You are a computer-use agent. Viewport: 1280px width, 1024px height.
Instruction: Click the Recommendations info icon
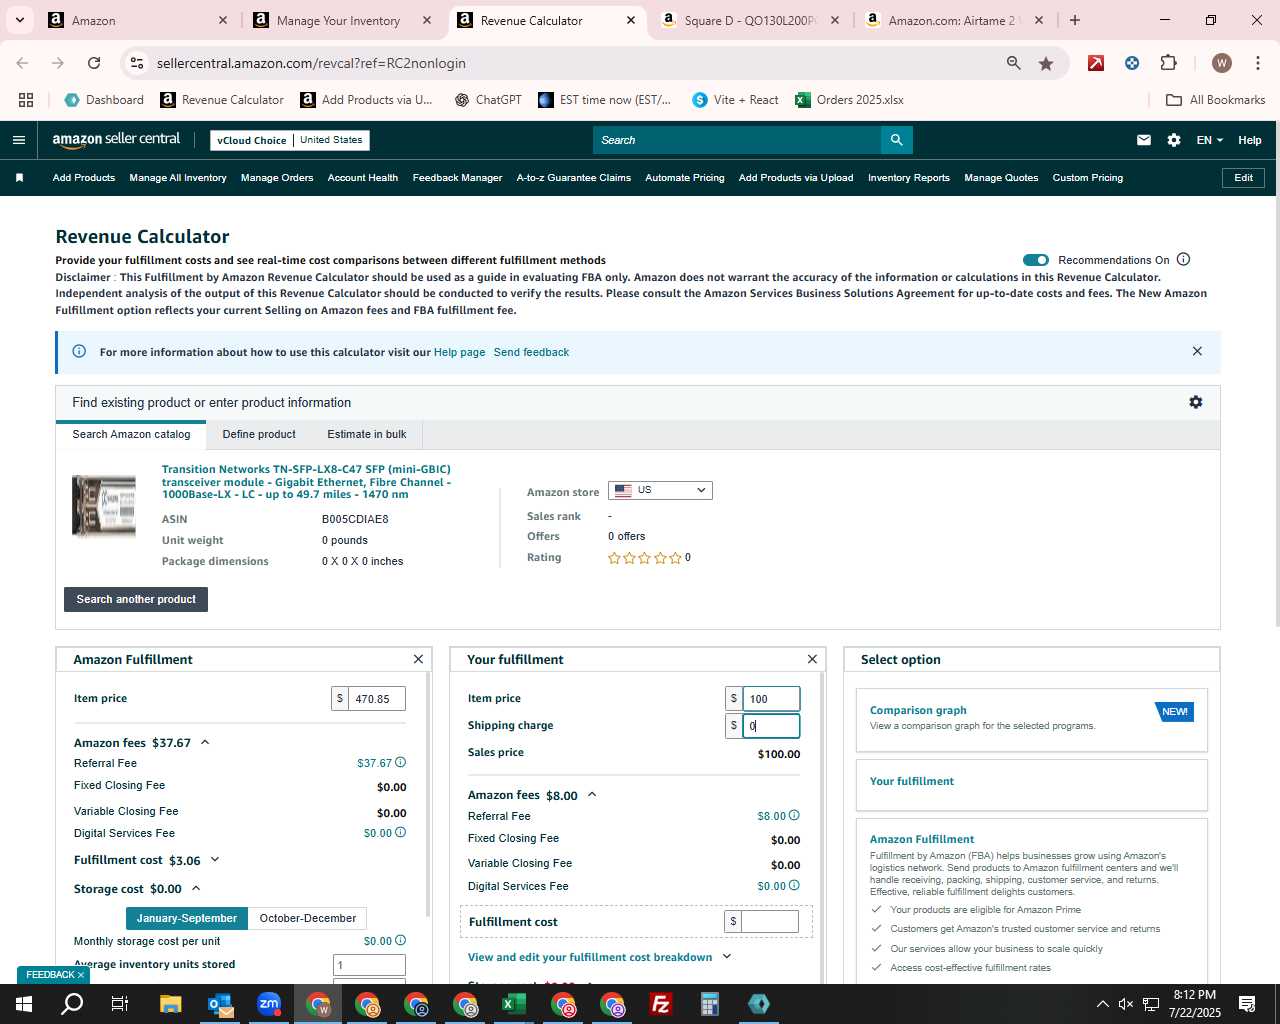(x=1183, y=259)
